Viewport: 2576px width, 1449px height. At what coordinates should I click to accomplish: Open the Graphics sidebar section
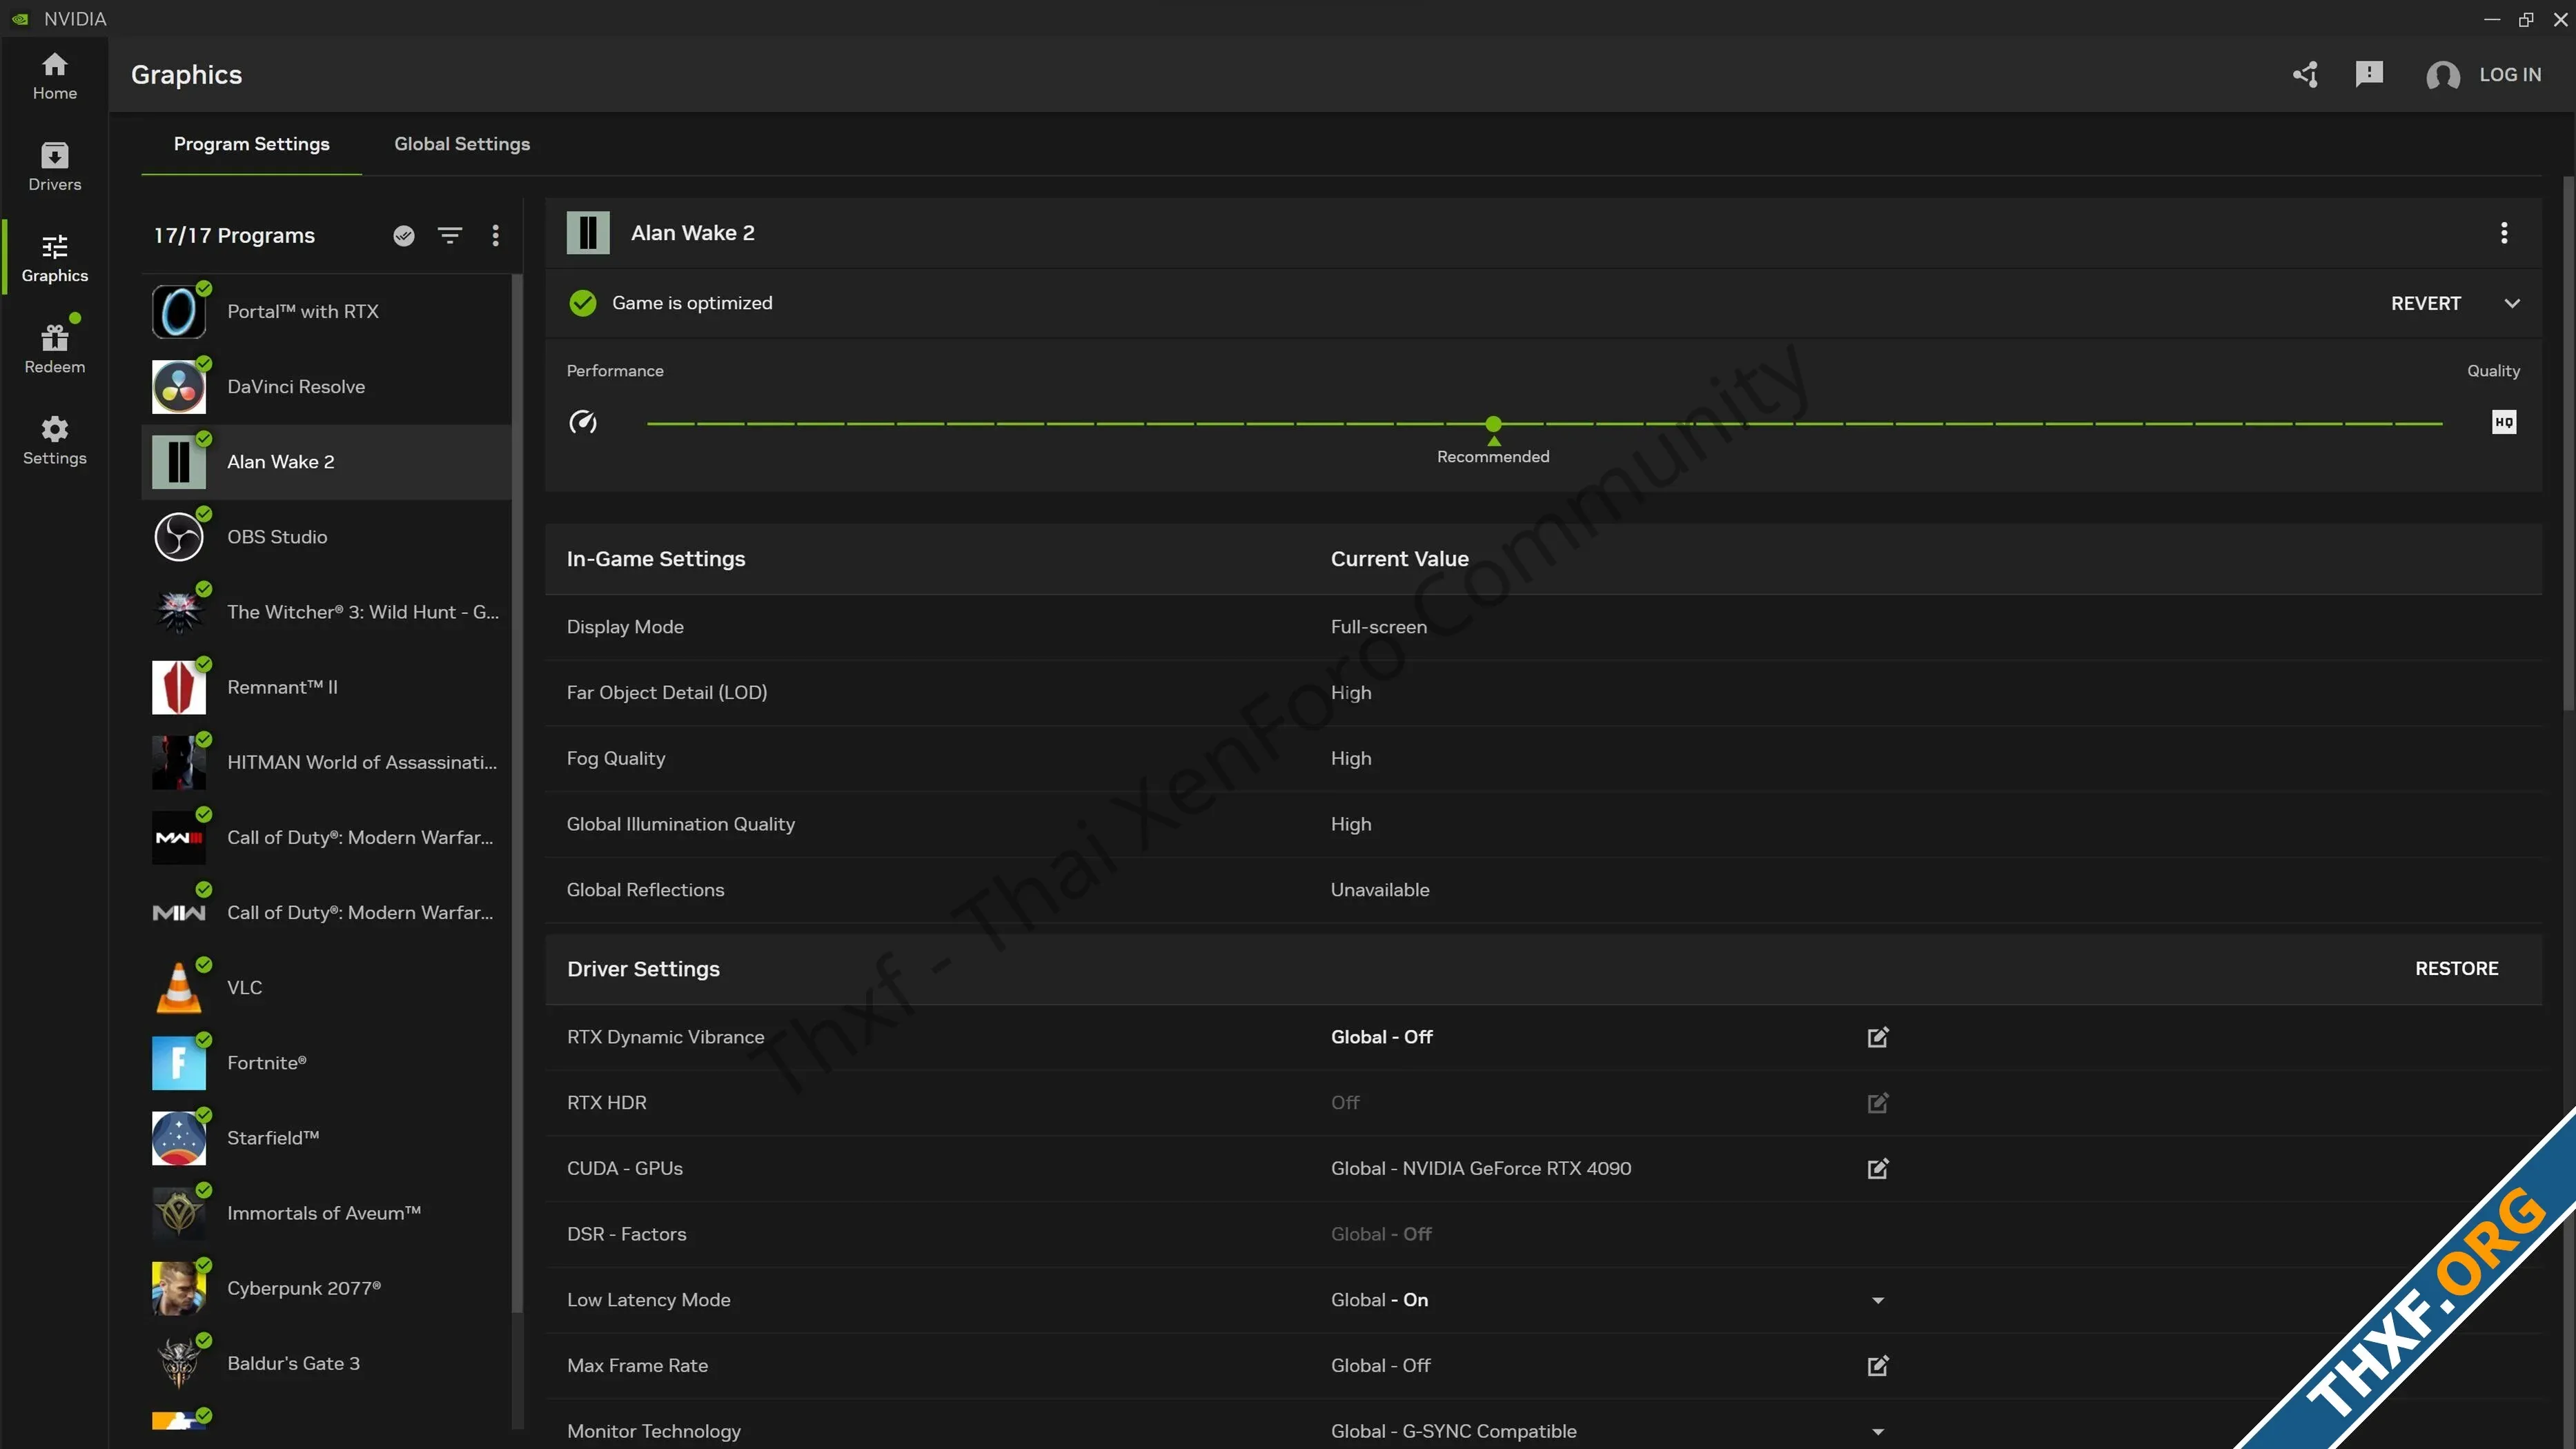(x=54, y=258)
